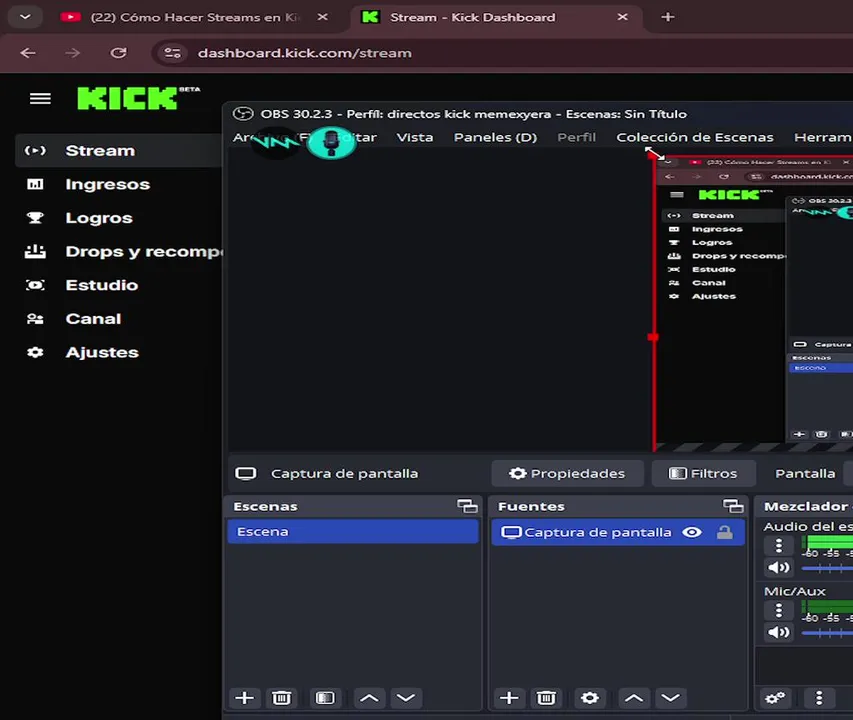The height and width of the screenshot is (720, 853).
Task: Open Filtros for the selected source
Action: point(703,474)
